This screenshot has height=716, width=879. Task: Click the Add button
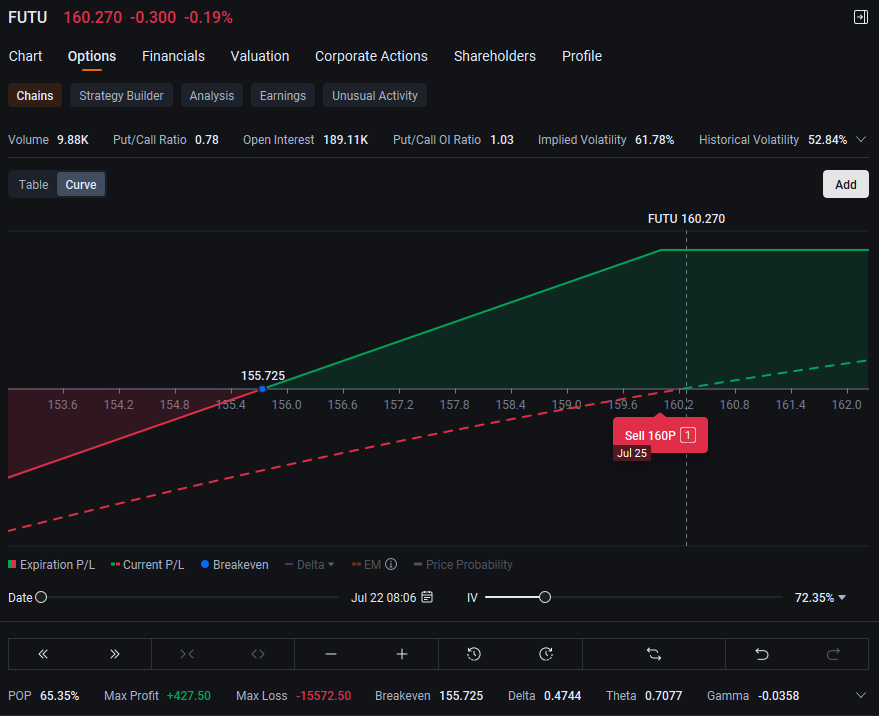point(845,184)
